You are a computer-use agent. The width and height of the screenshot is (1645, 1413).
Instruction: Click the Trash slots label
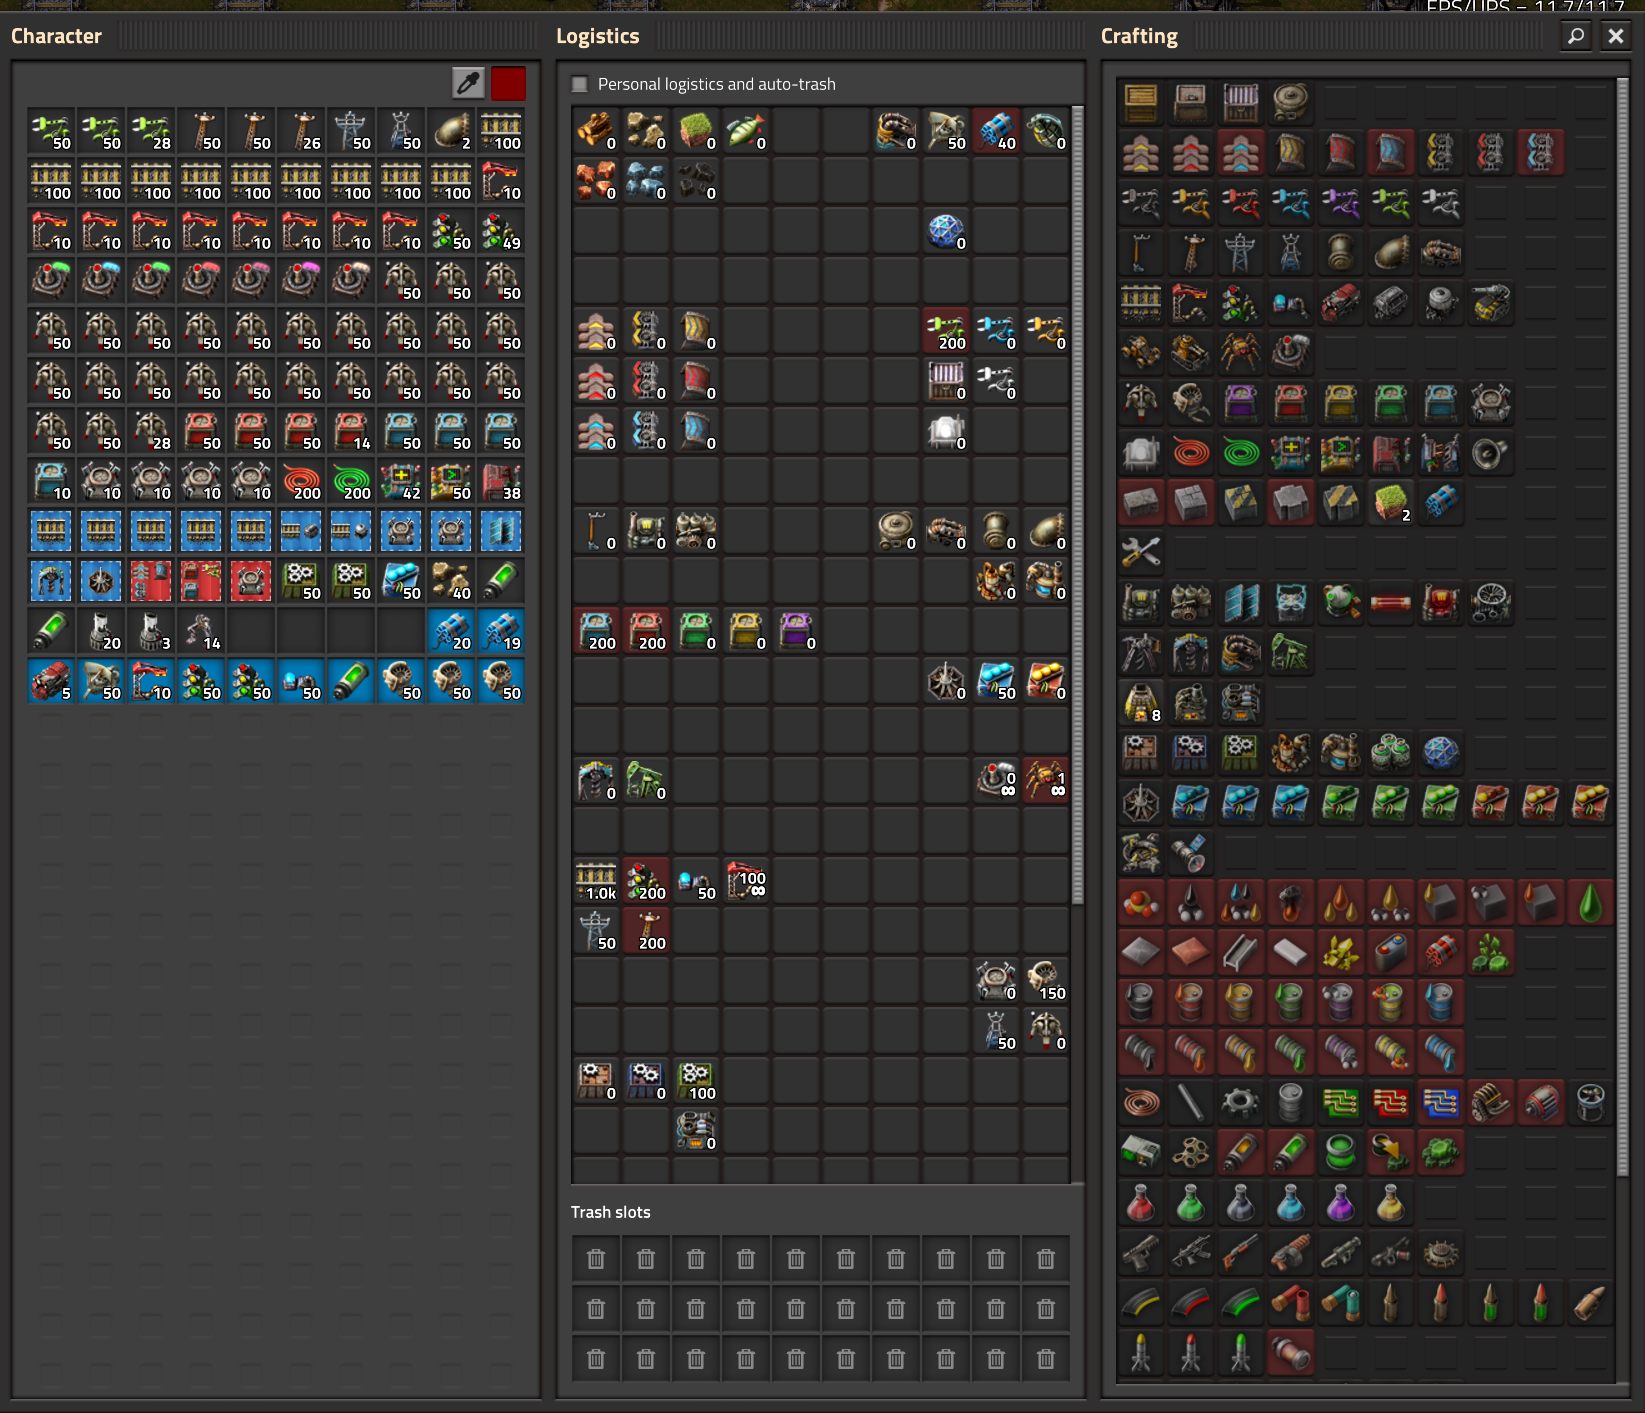point(611,1212)
